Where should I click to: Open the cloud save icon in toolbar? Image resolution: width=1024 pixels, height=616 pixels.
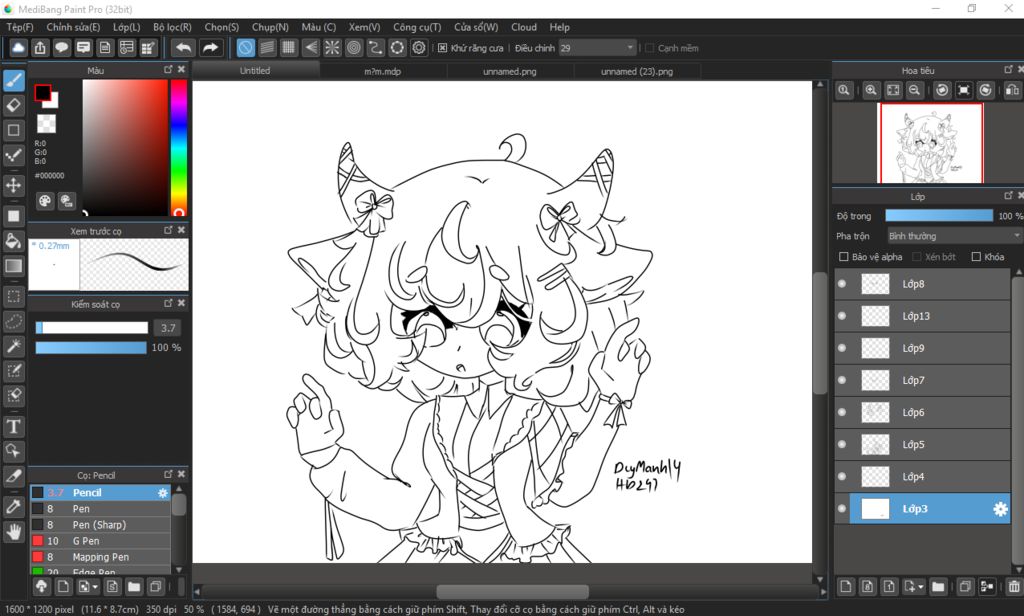click(18, 48)
